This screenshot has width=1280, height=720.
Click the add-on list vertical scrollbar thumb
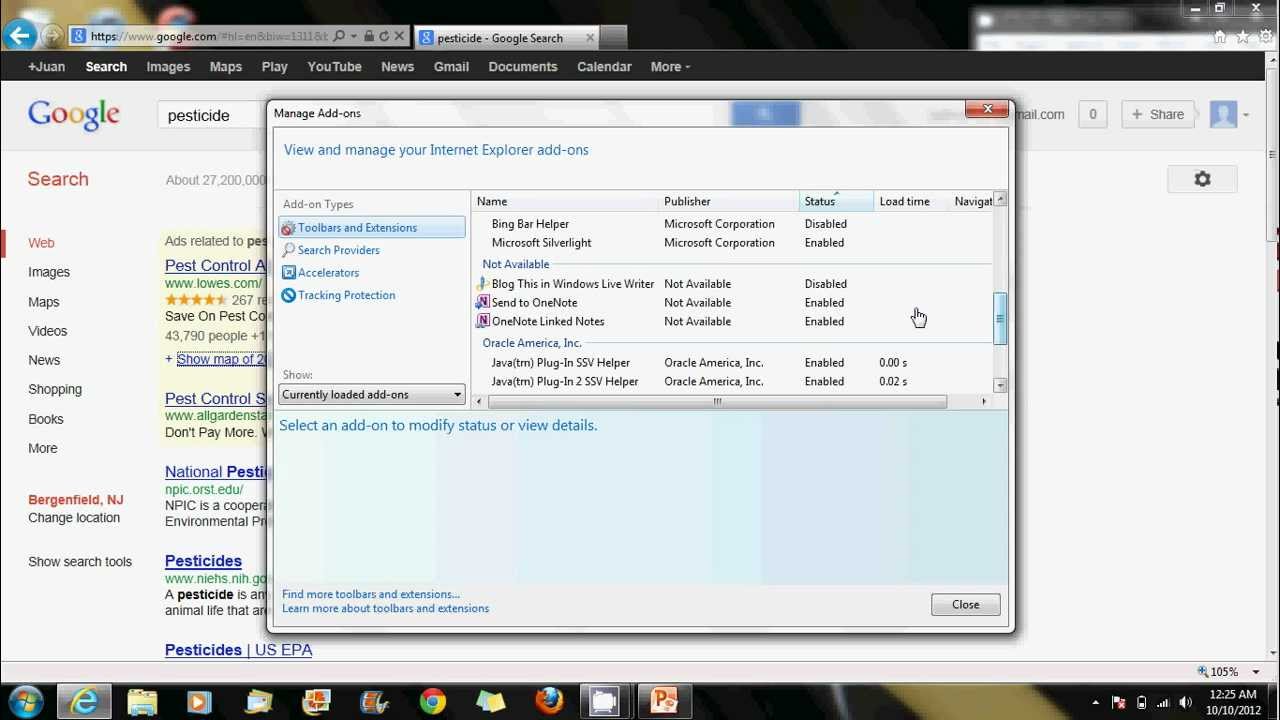[x=1000, y=319]
